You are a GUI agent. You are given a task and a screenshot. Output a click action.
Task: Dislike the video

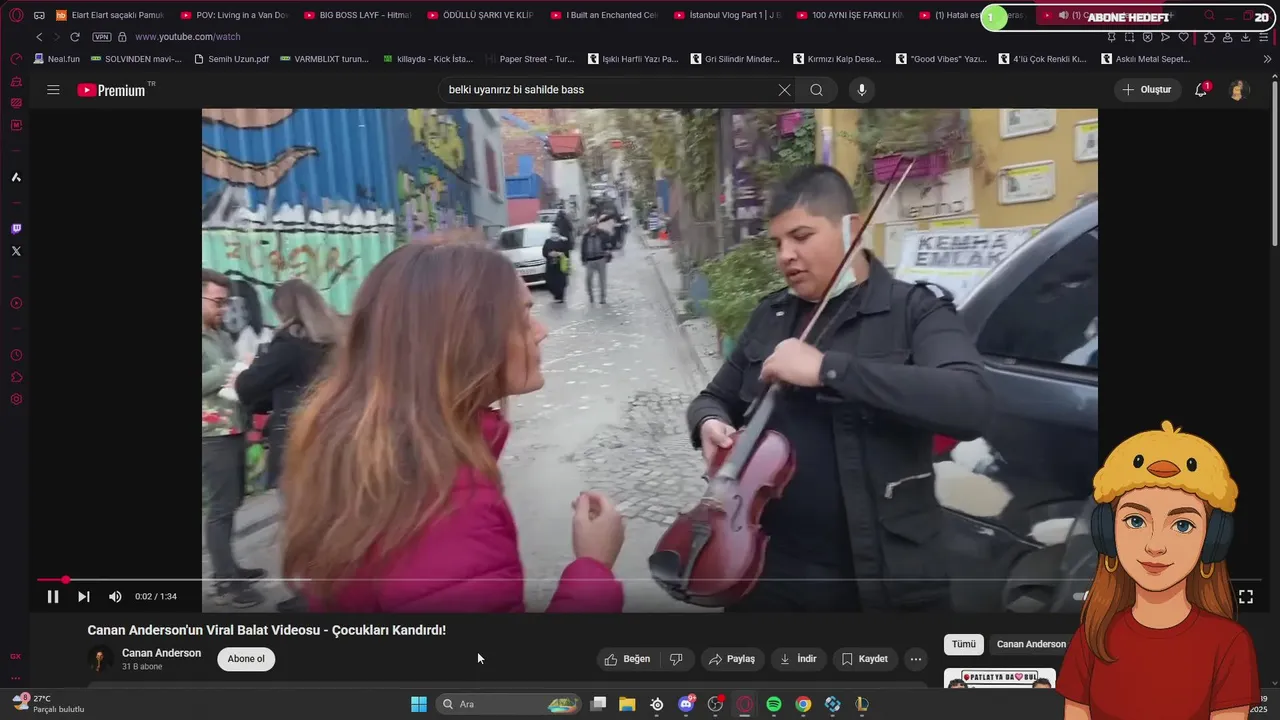677,659
